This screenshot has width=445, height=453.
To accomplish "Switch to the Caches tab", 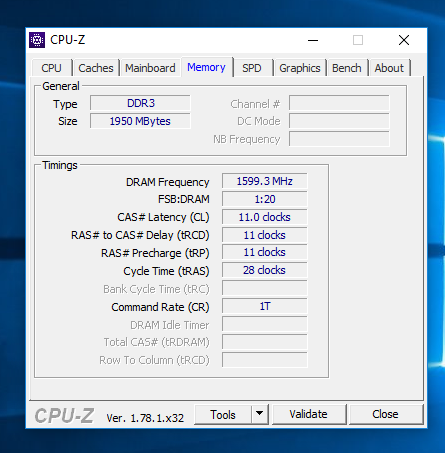I will (96, 68).
